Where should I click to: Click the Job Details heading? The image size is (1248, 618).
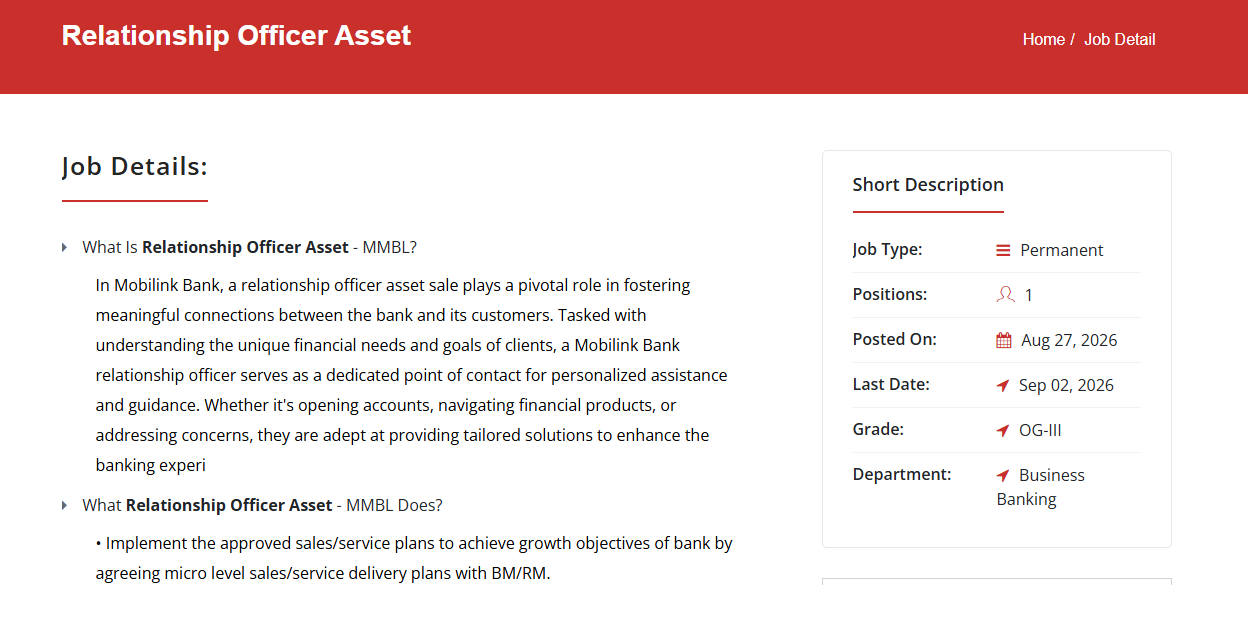[x=135, y=166]
